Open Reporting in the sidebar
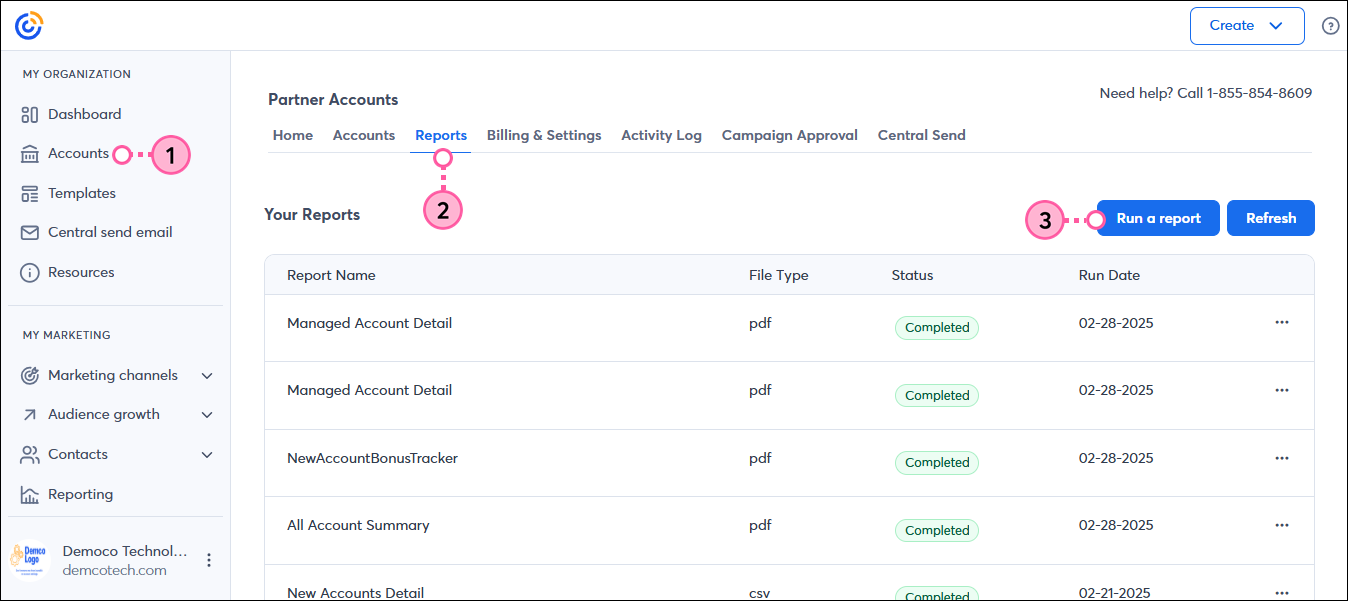Image resolution: width=1348 pixels, height=601 pixels. 80,494
